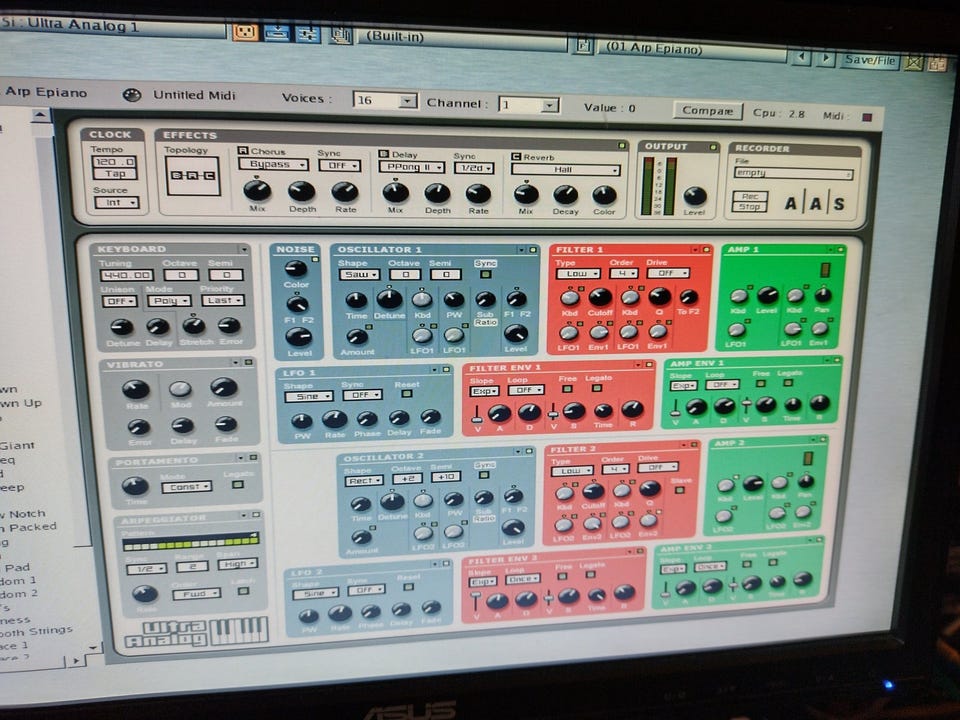
Task: Click the AAS logo in Recorder panel
Action: [x=815, y=203]
